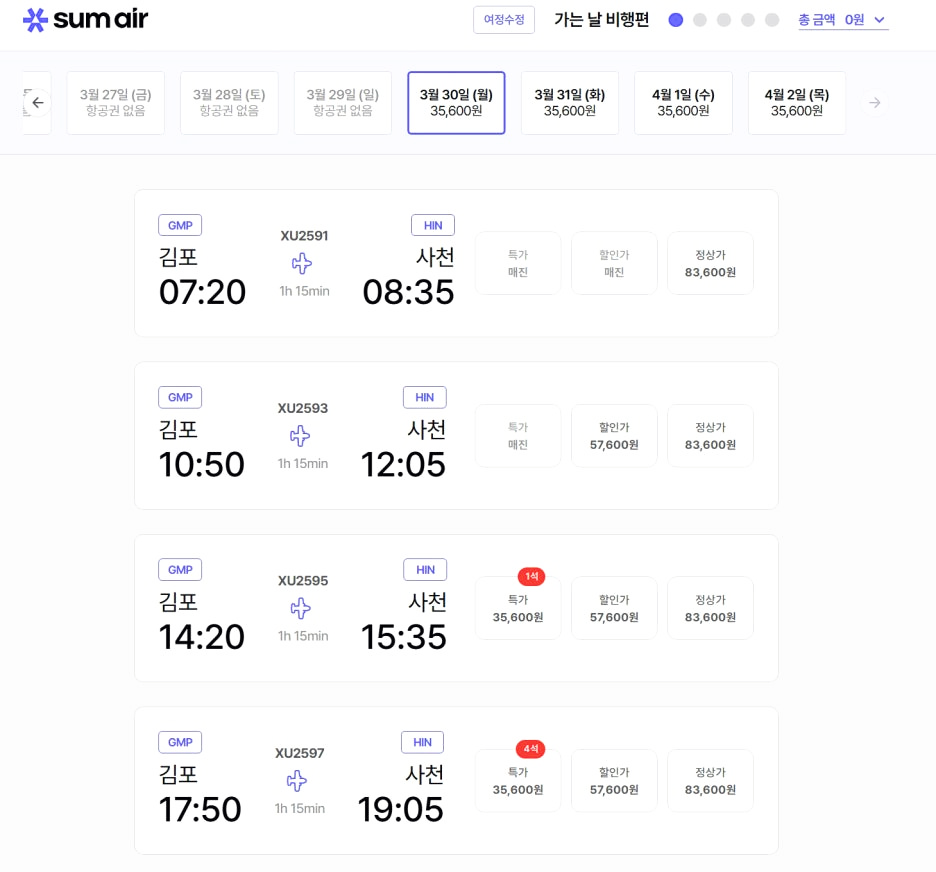
Task: Go to next dates with right arrow
Action: click(875, 103)
